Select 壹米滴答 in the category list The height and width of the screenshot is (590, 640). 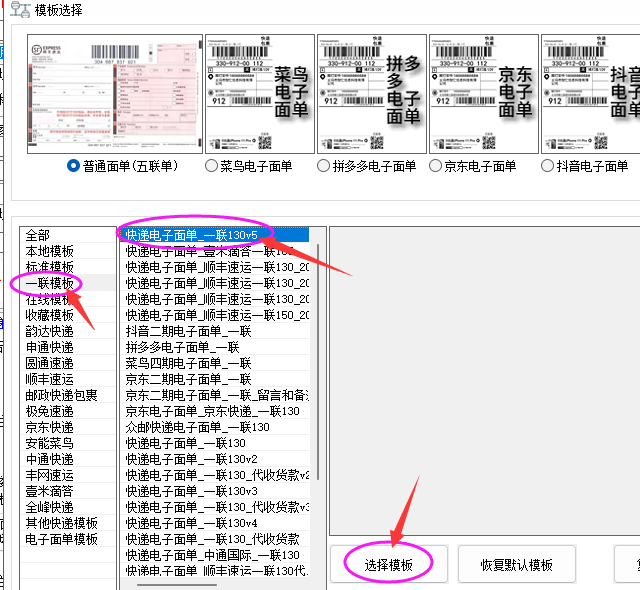point(68,491)
